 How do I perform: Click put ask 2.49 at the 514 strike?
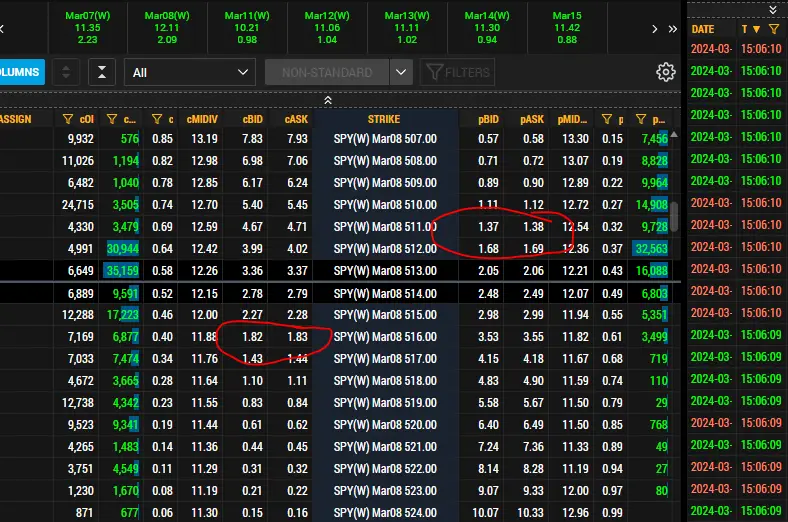pyautogui.click(x=533, y=293)
